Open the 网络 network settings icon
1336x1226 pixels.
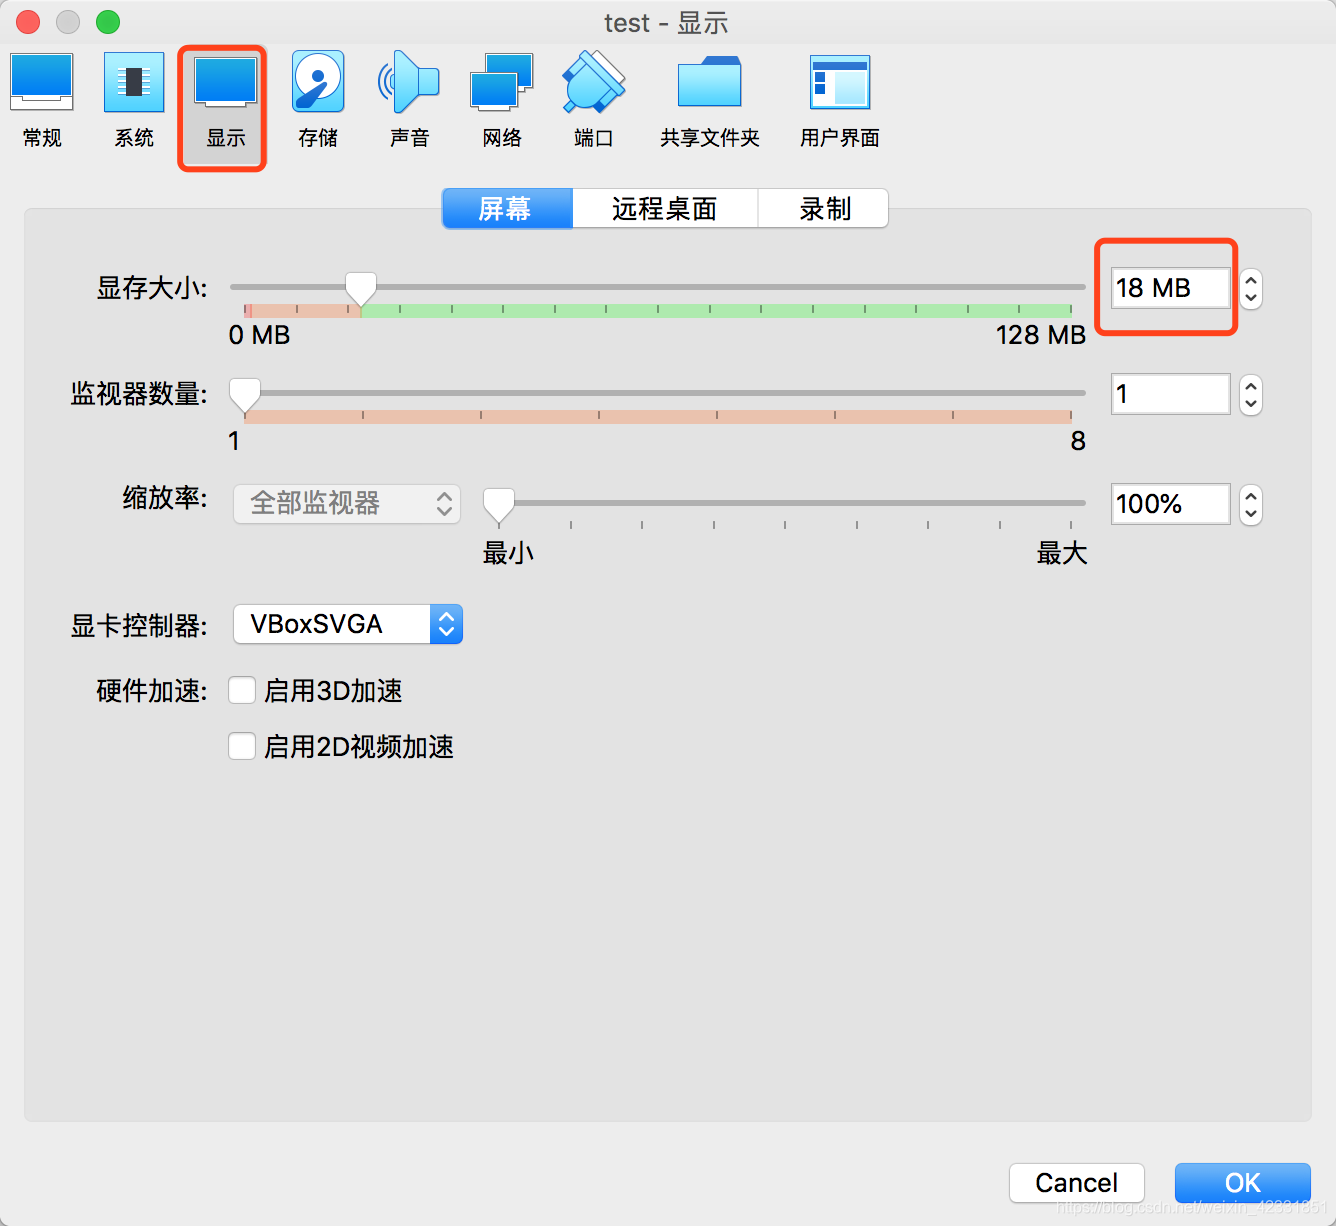point(502,100)
